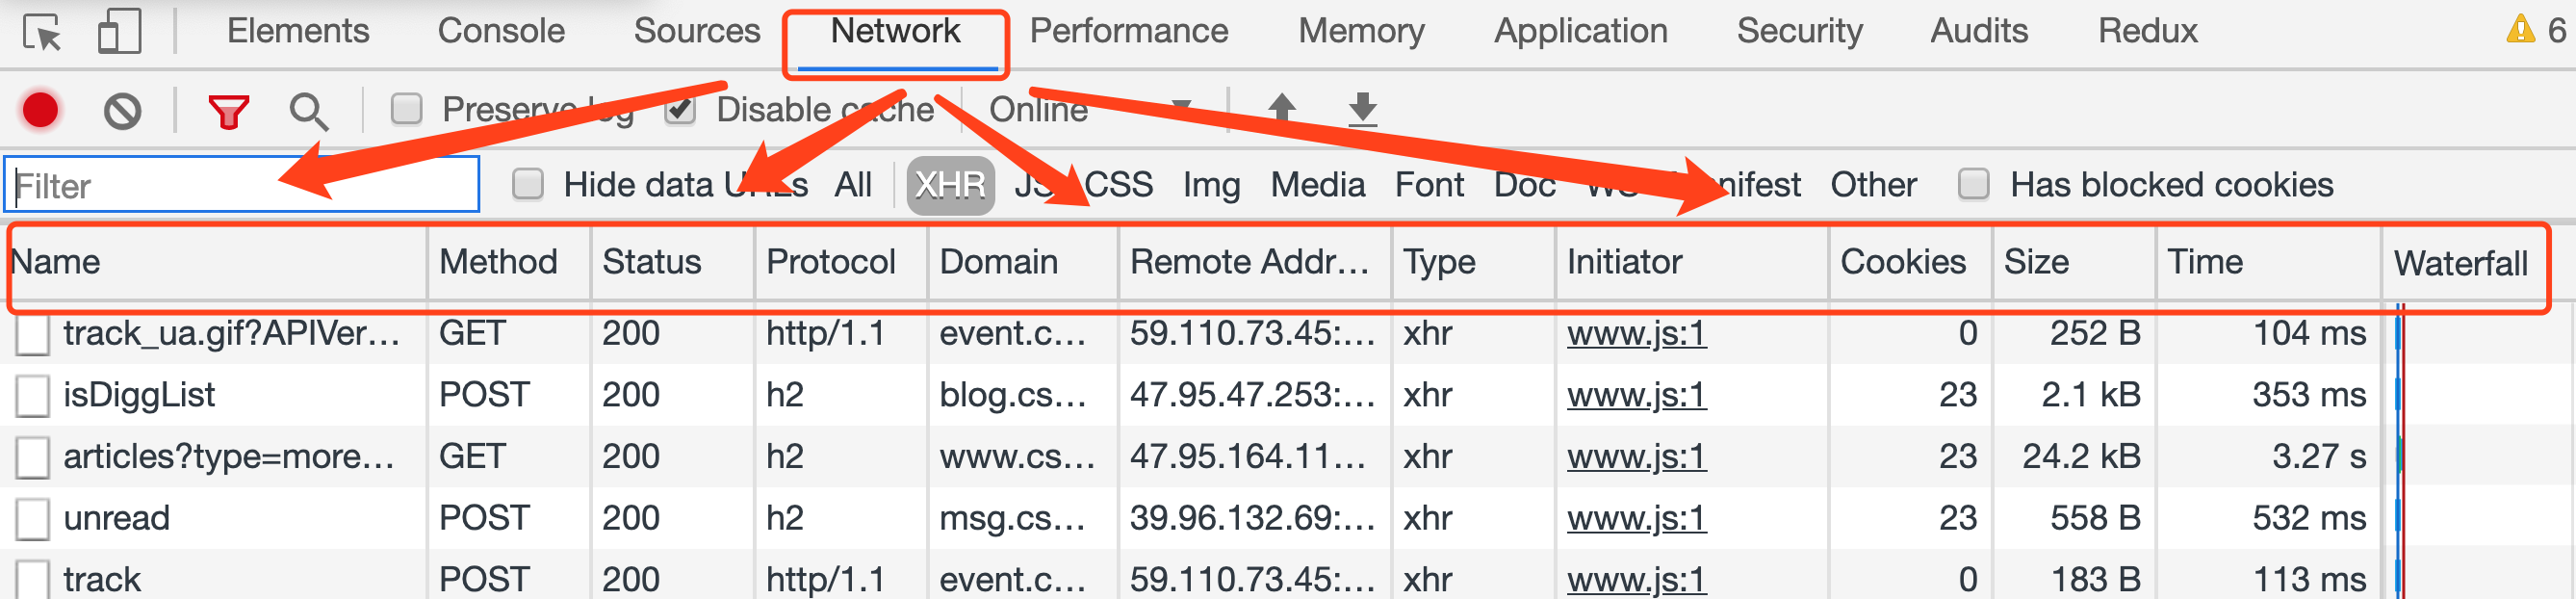Click the search requests magnifier icon

310,110
